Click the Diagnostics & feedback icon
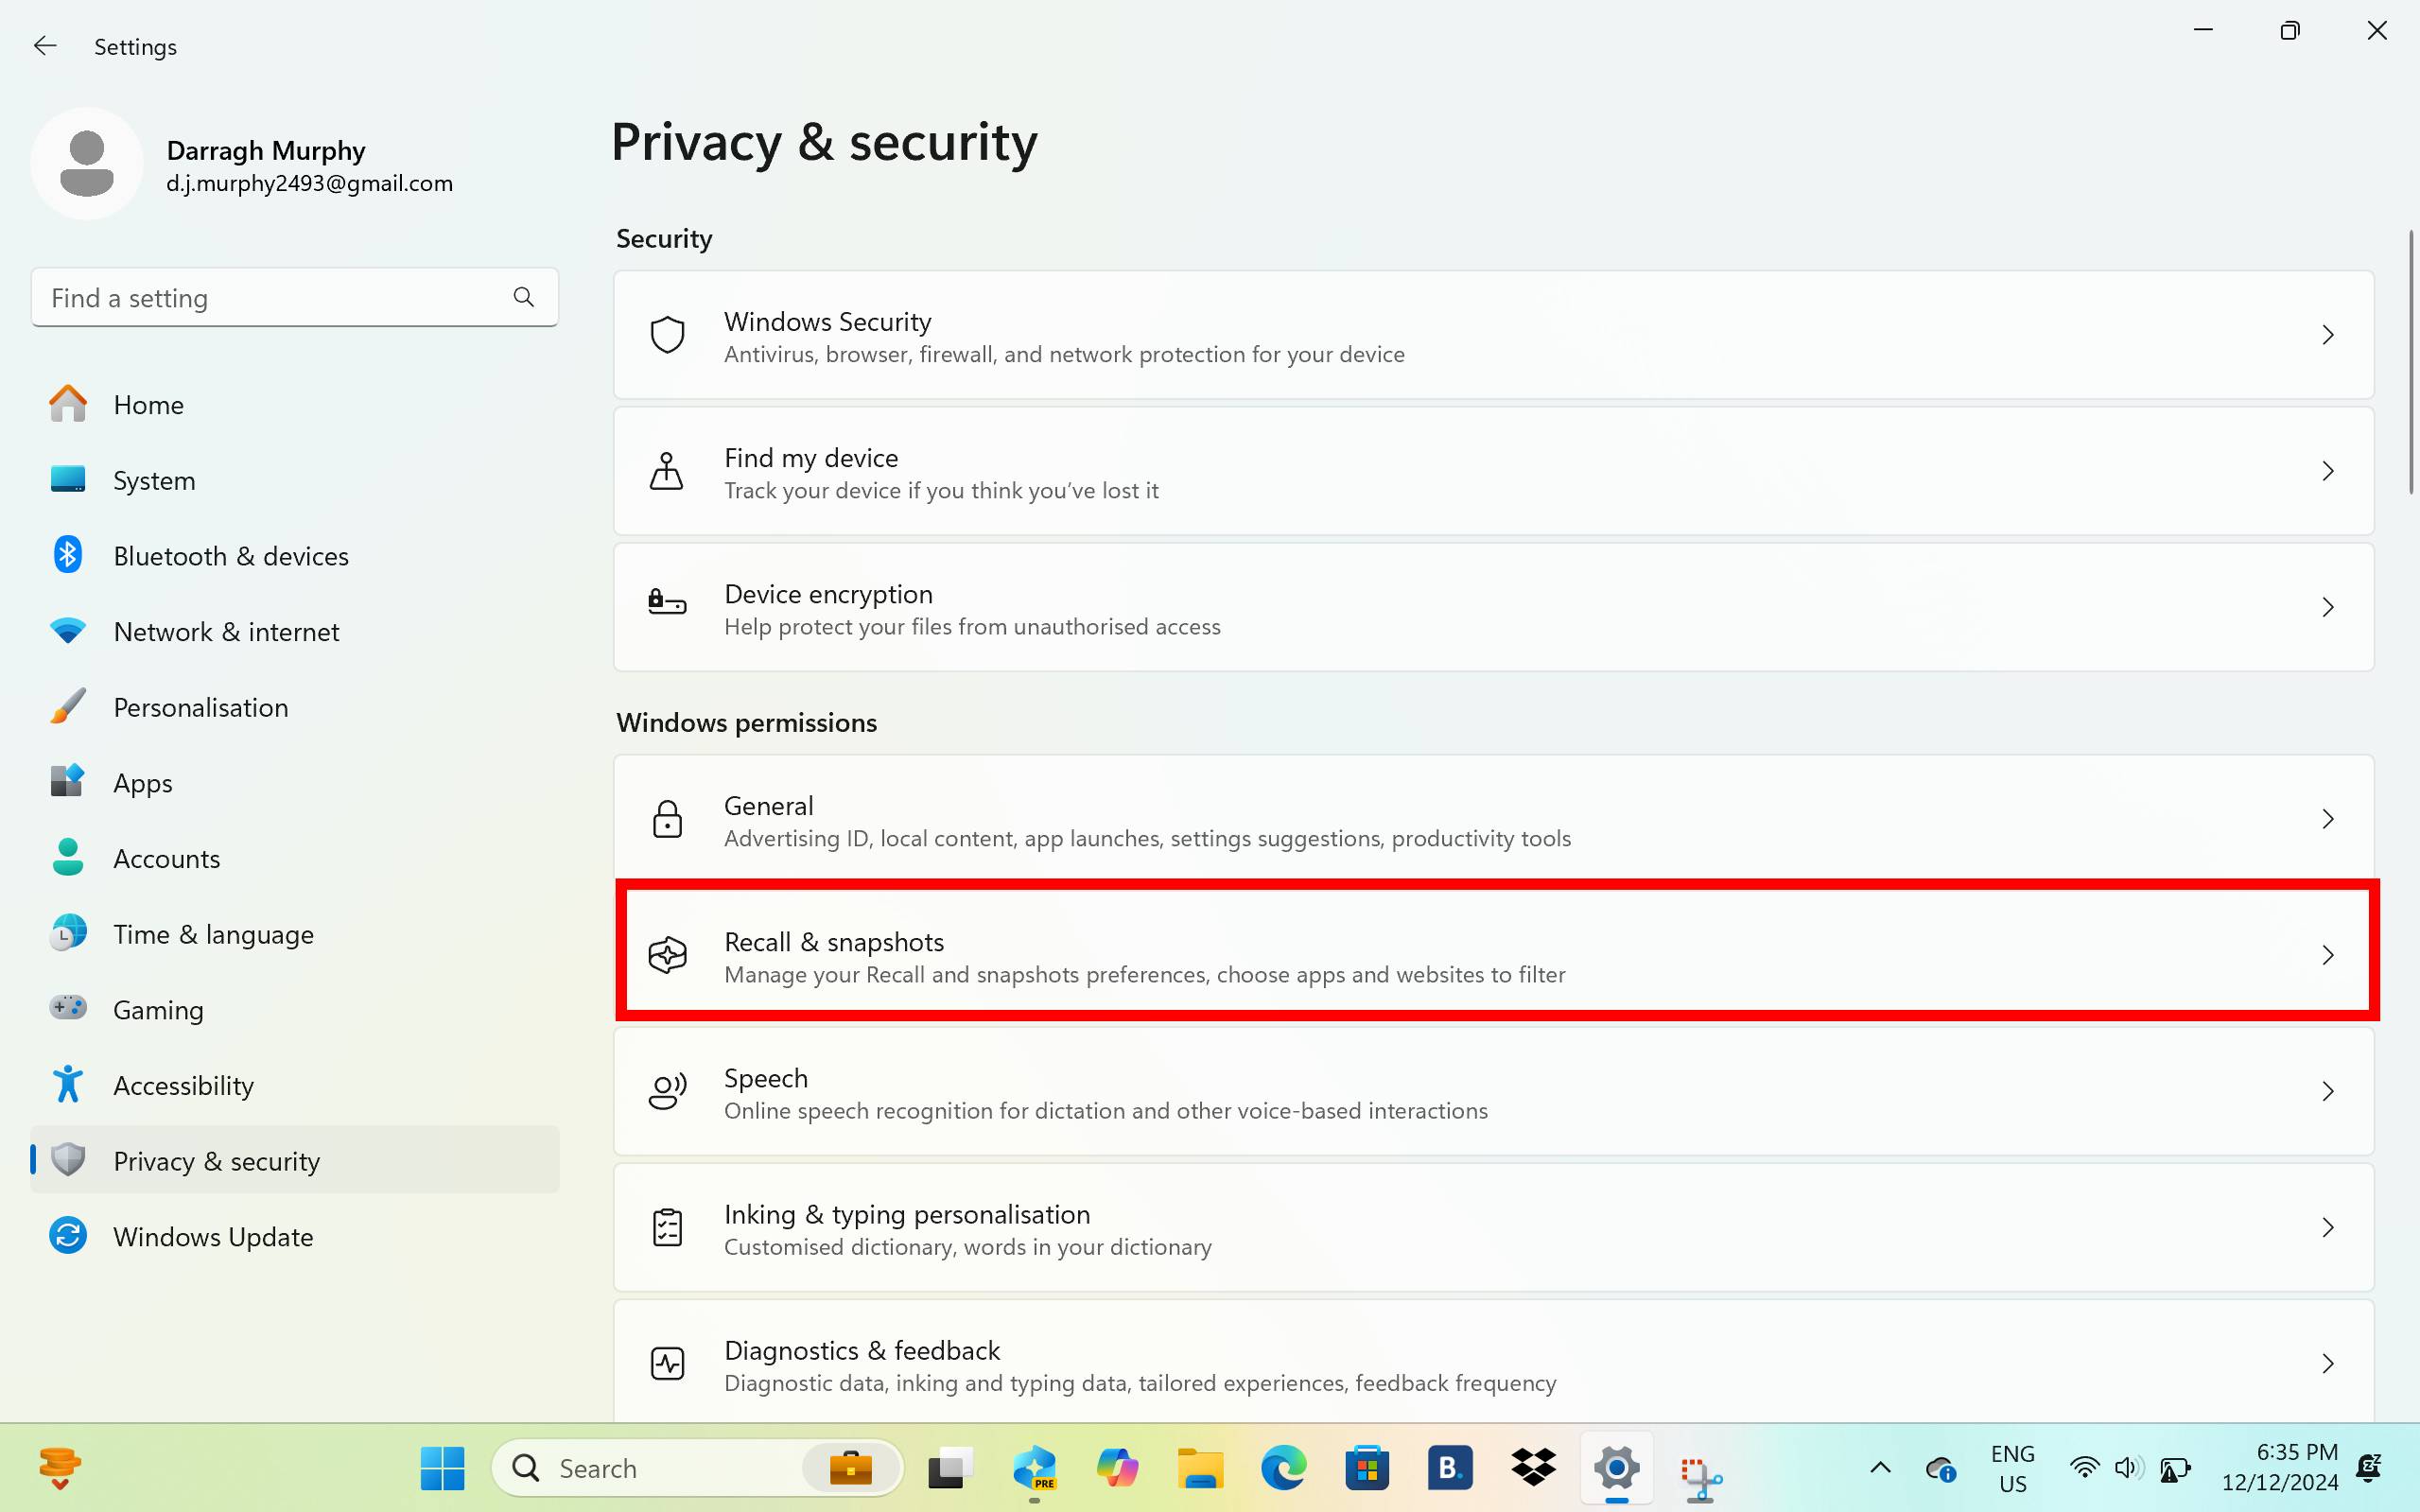The height and width of the screenshot is (1512, 2420). (x=666, y=1363)
